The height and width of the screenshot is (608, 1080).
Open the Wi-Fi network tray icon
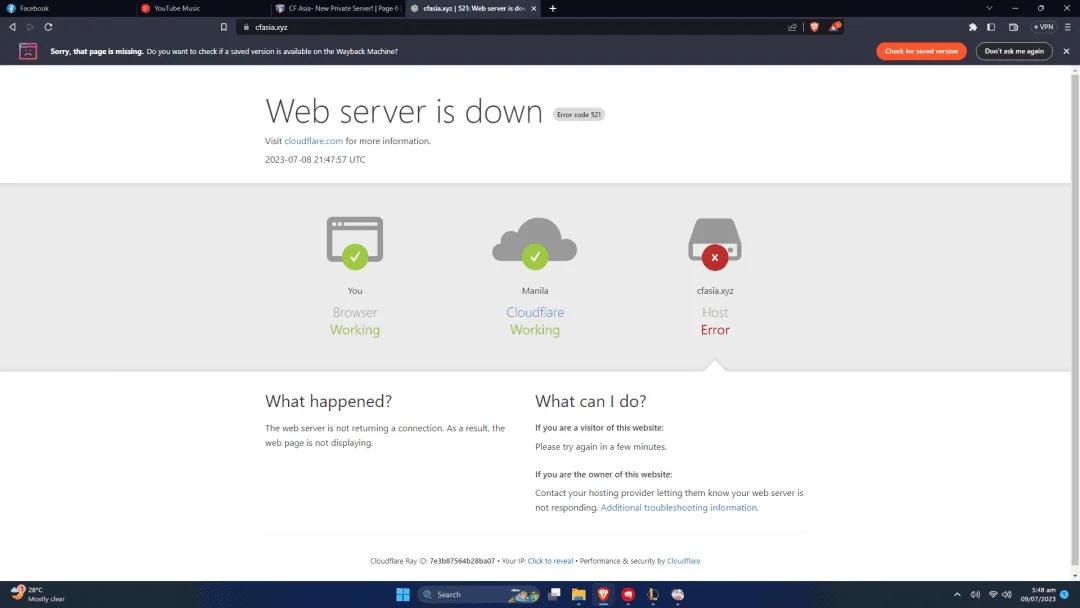[993, 594]
